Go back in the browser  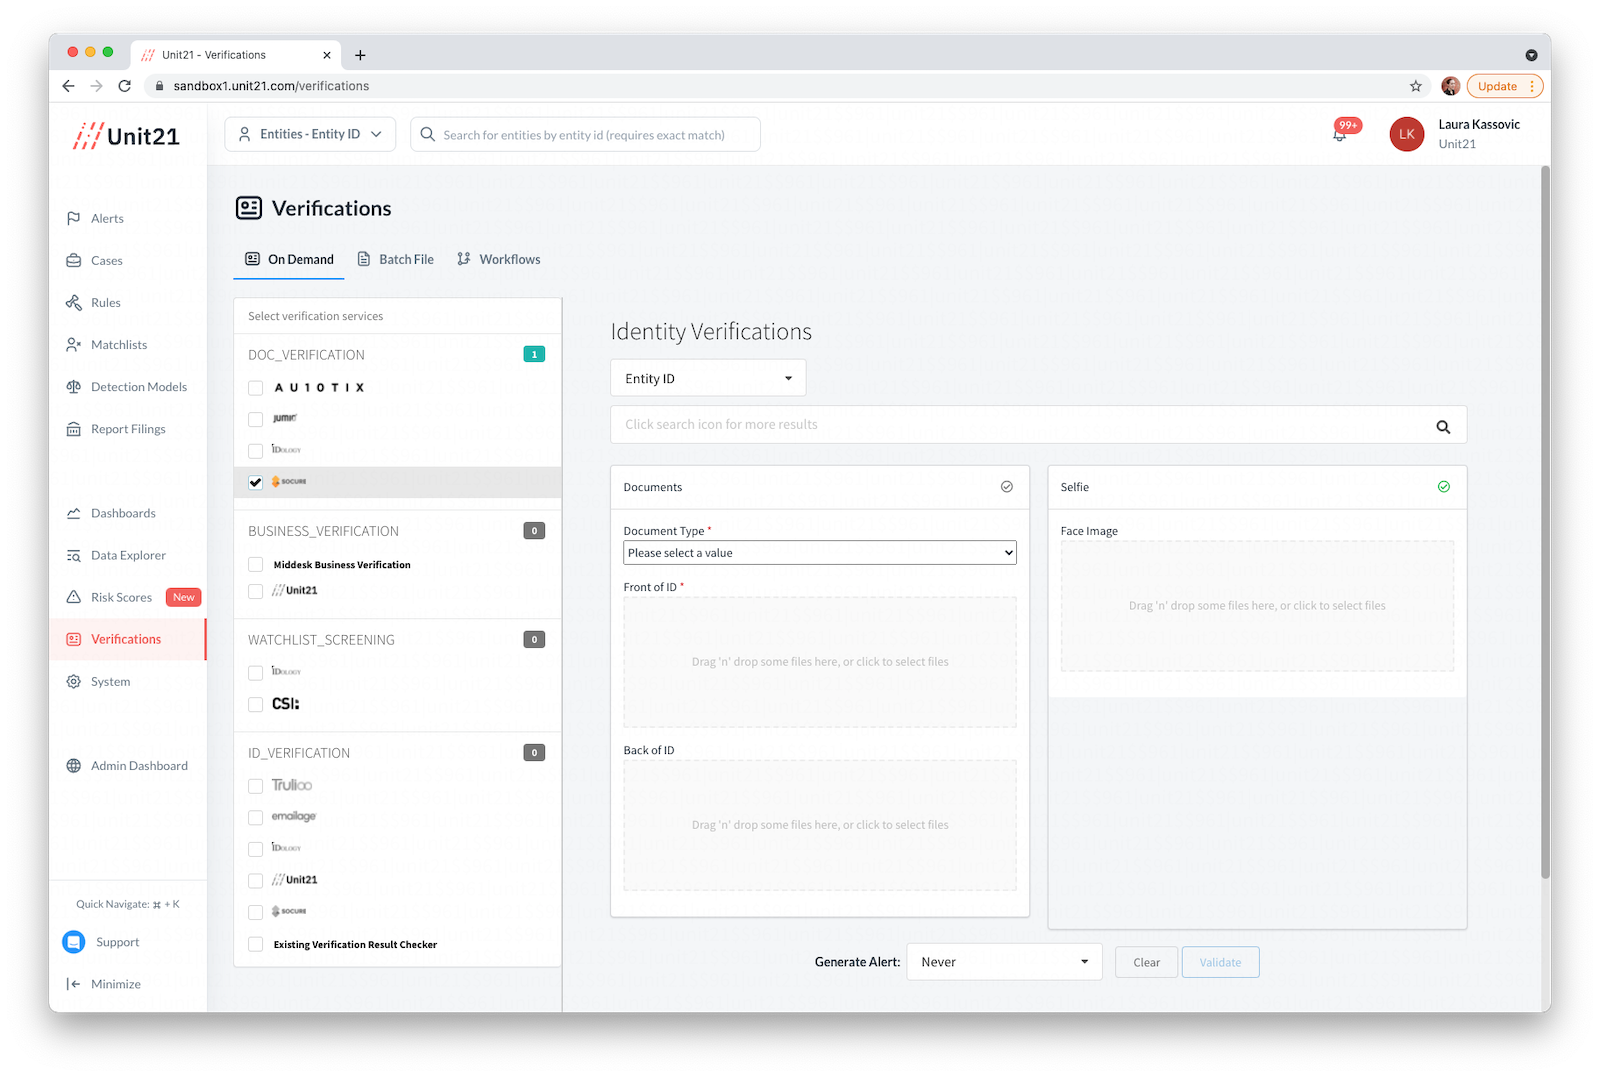point(68,86)
